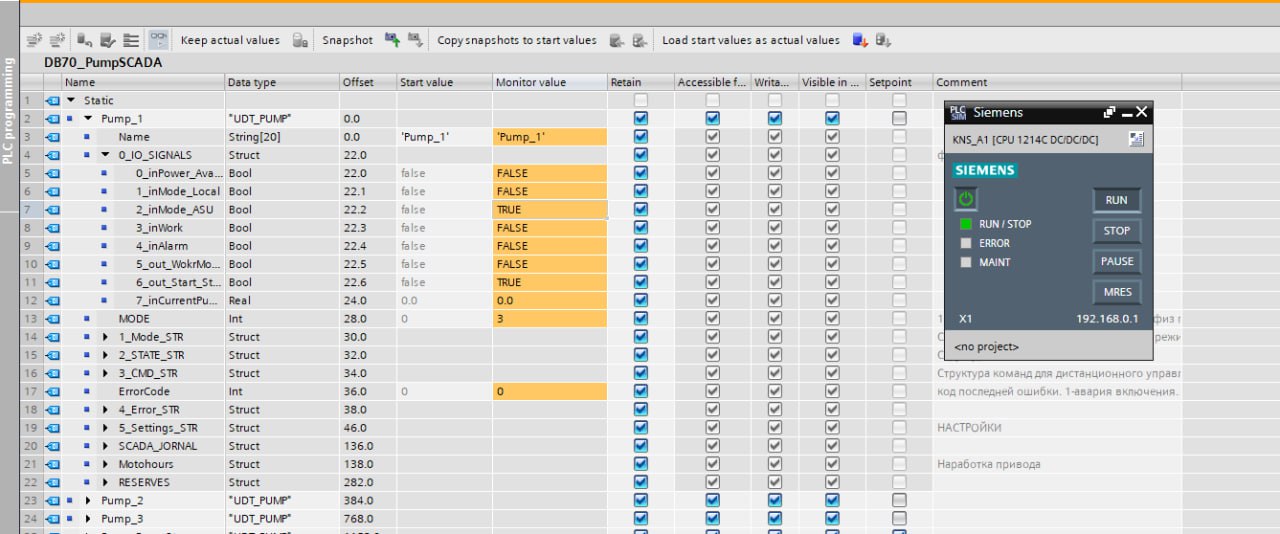Click the ERROR indicator LED

[x=966, y=243]
